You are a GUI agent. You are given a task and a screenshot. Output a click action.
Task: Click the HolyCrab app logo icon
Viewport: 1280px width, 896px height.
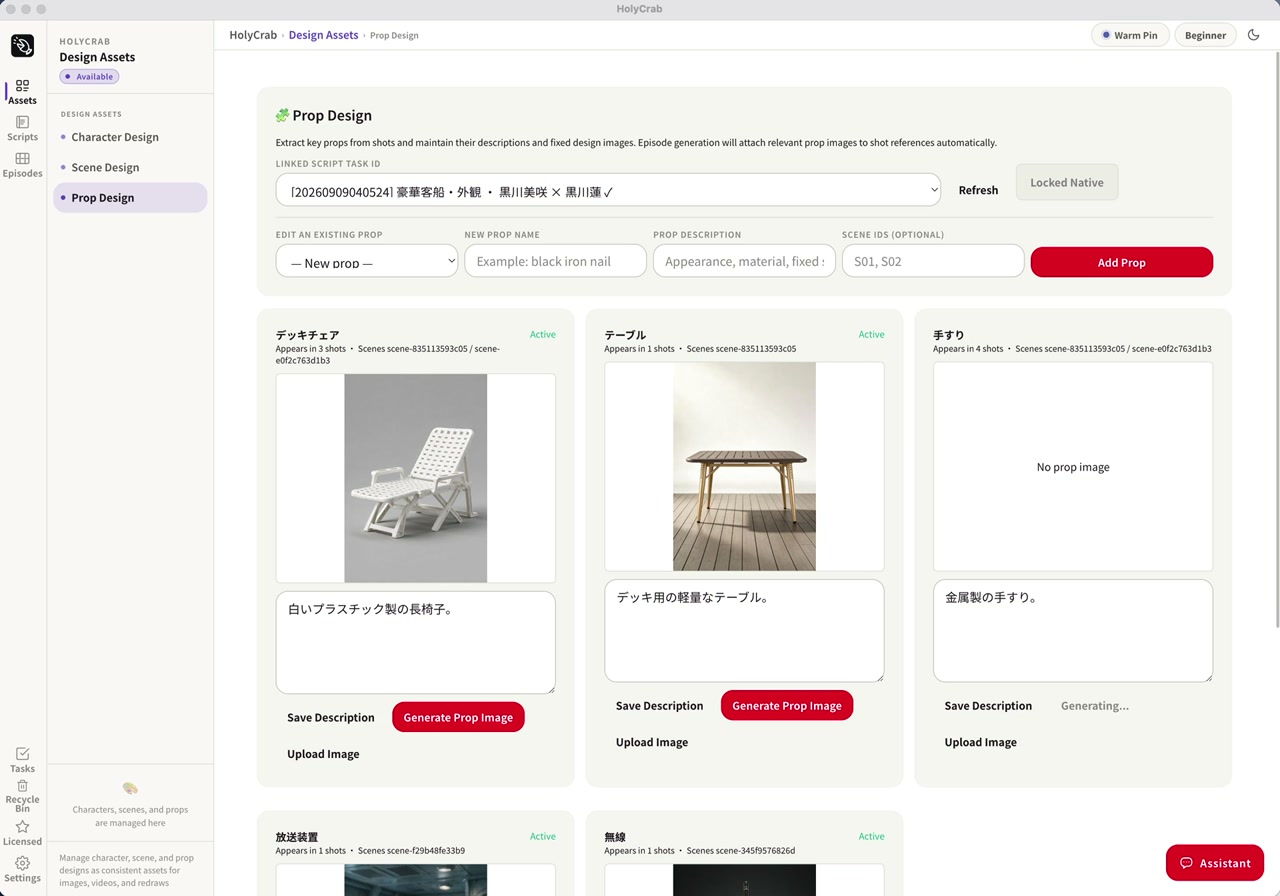point(22,46)
